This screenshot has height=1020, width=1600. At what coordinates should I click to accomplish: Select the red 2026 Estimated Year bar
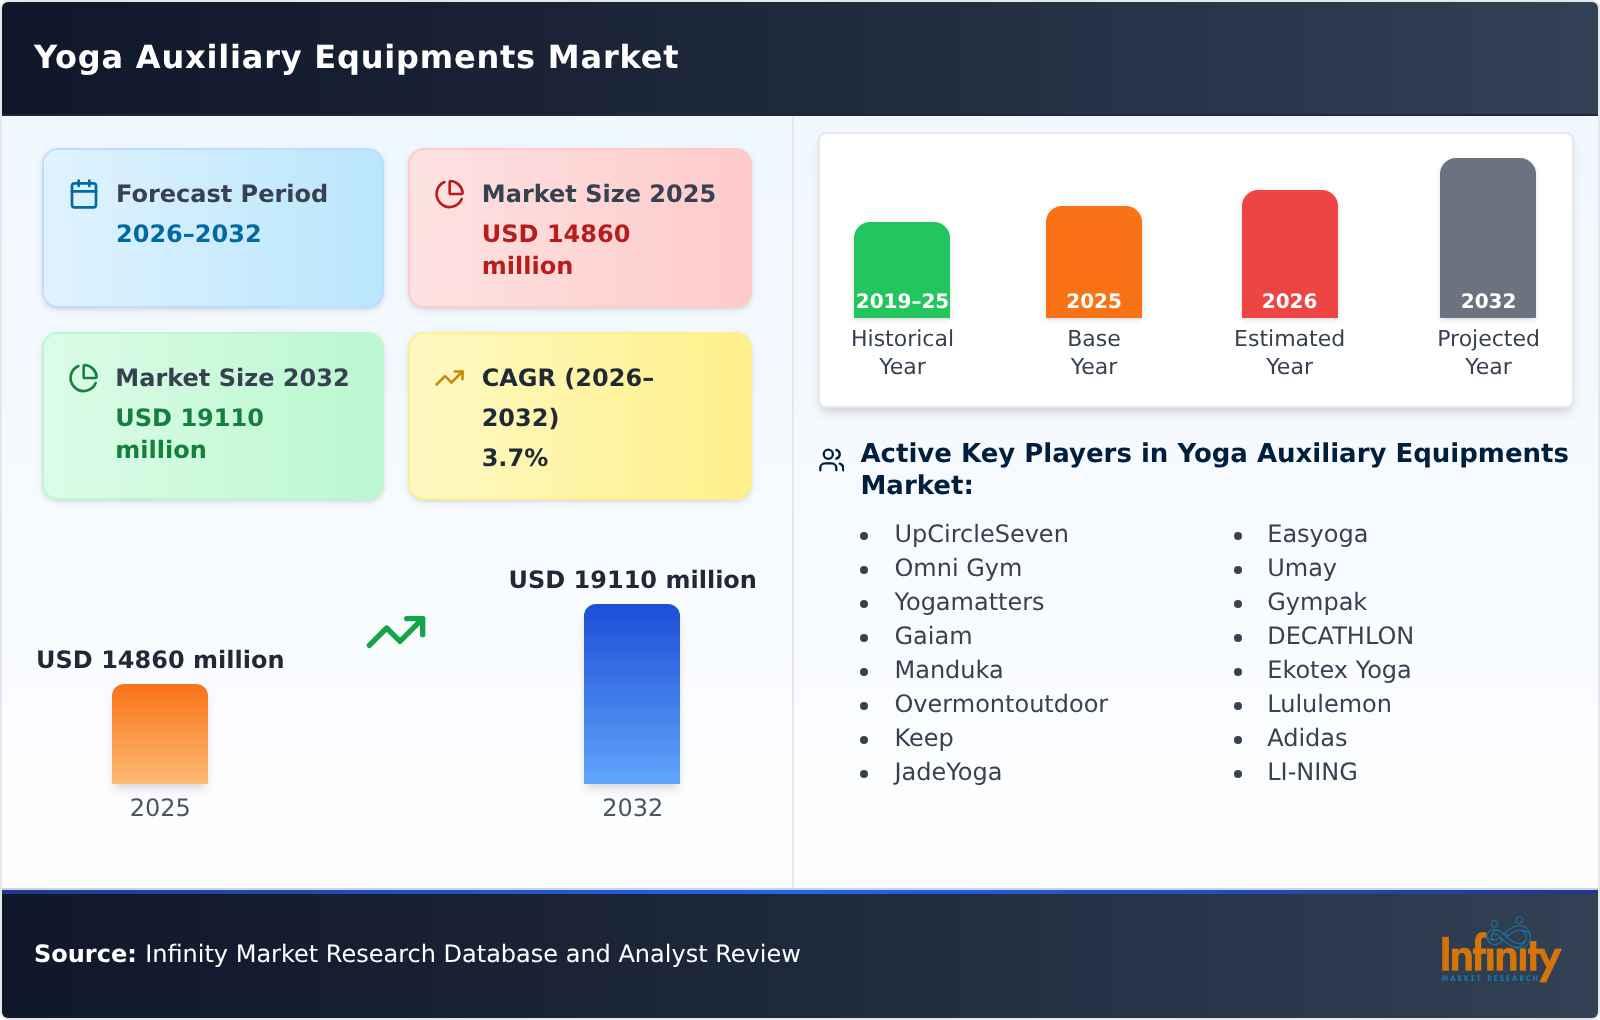(x=1289, y=255)
